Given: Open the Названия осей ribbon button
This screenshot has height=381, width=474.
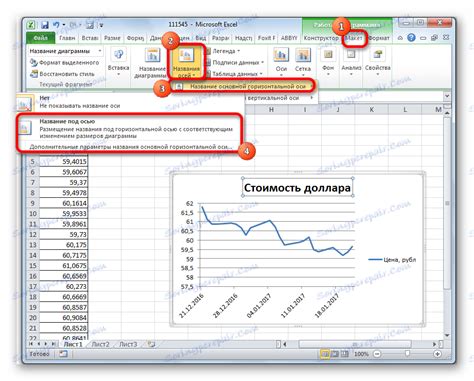Looking at the screenshot, I should pyautogui.click(x=186, y=63).
